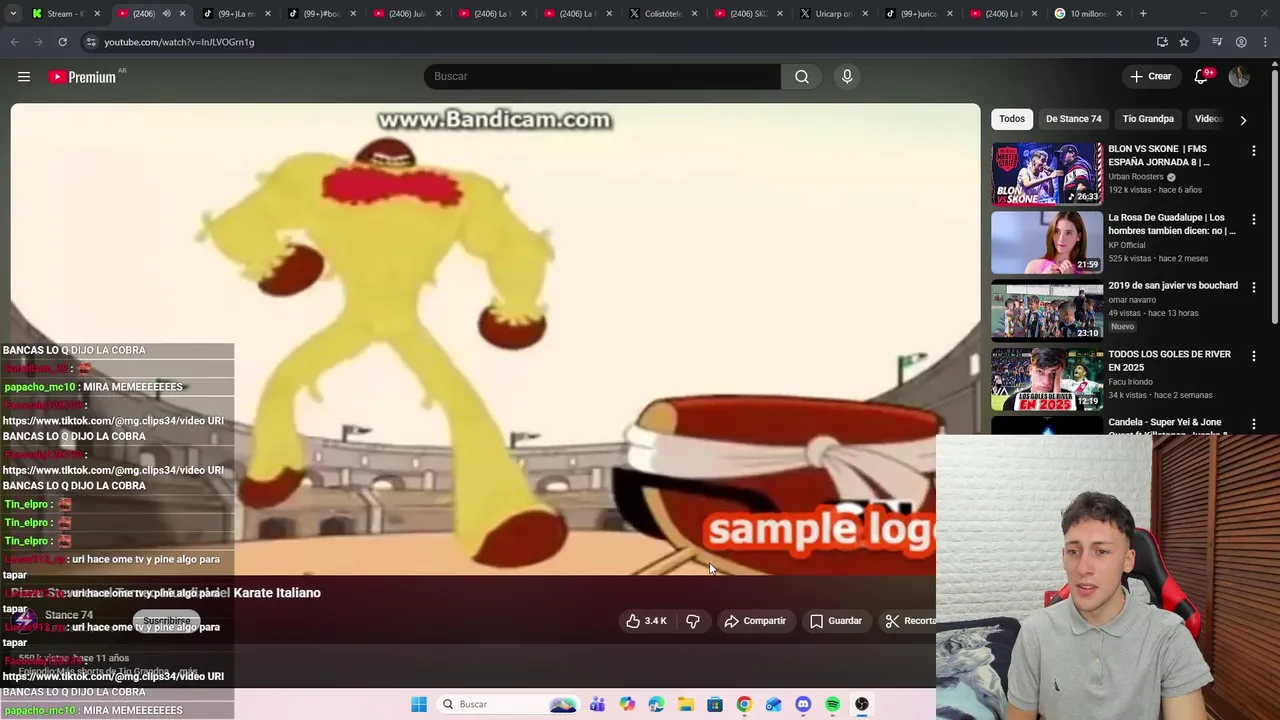Open Discord from the taskbar

803,704
